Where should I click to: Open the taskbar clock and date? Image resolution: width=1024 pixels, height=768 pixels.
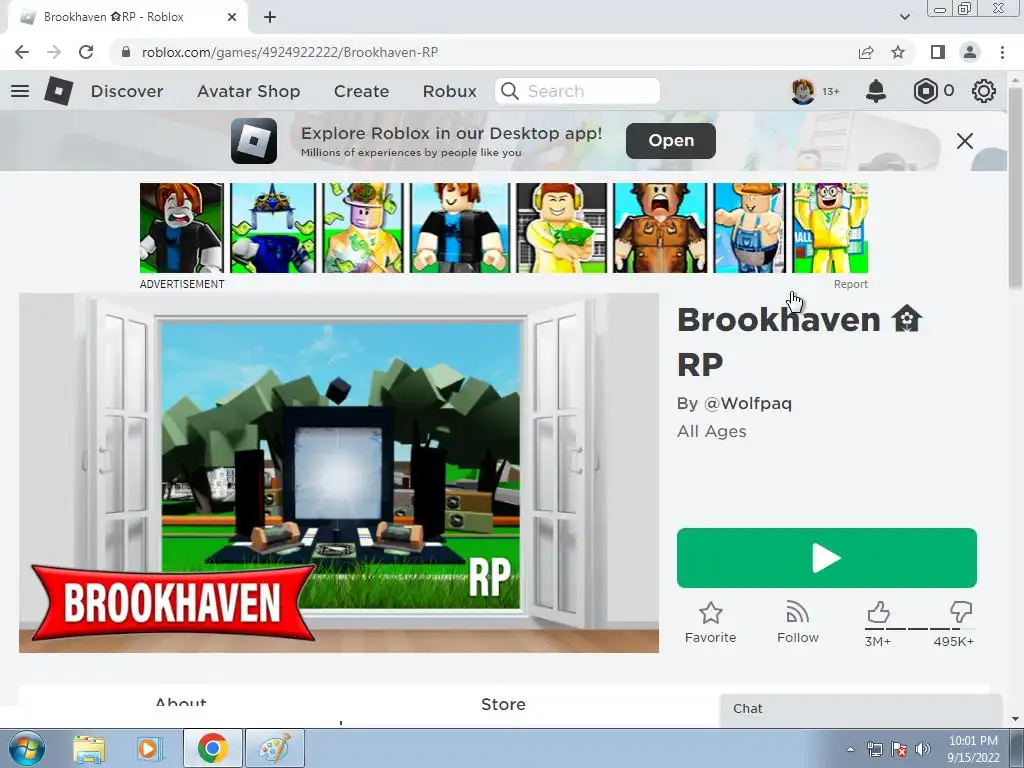point(973,749)
